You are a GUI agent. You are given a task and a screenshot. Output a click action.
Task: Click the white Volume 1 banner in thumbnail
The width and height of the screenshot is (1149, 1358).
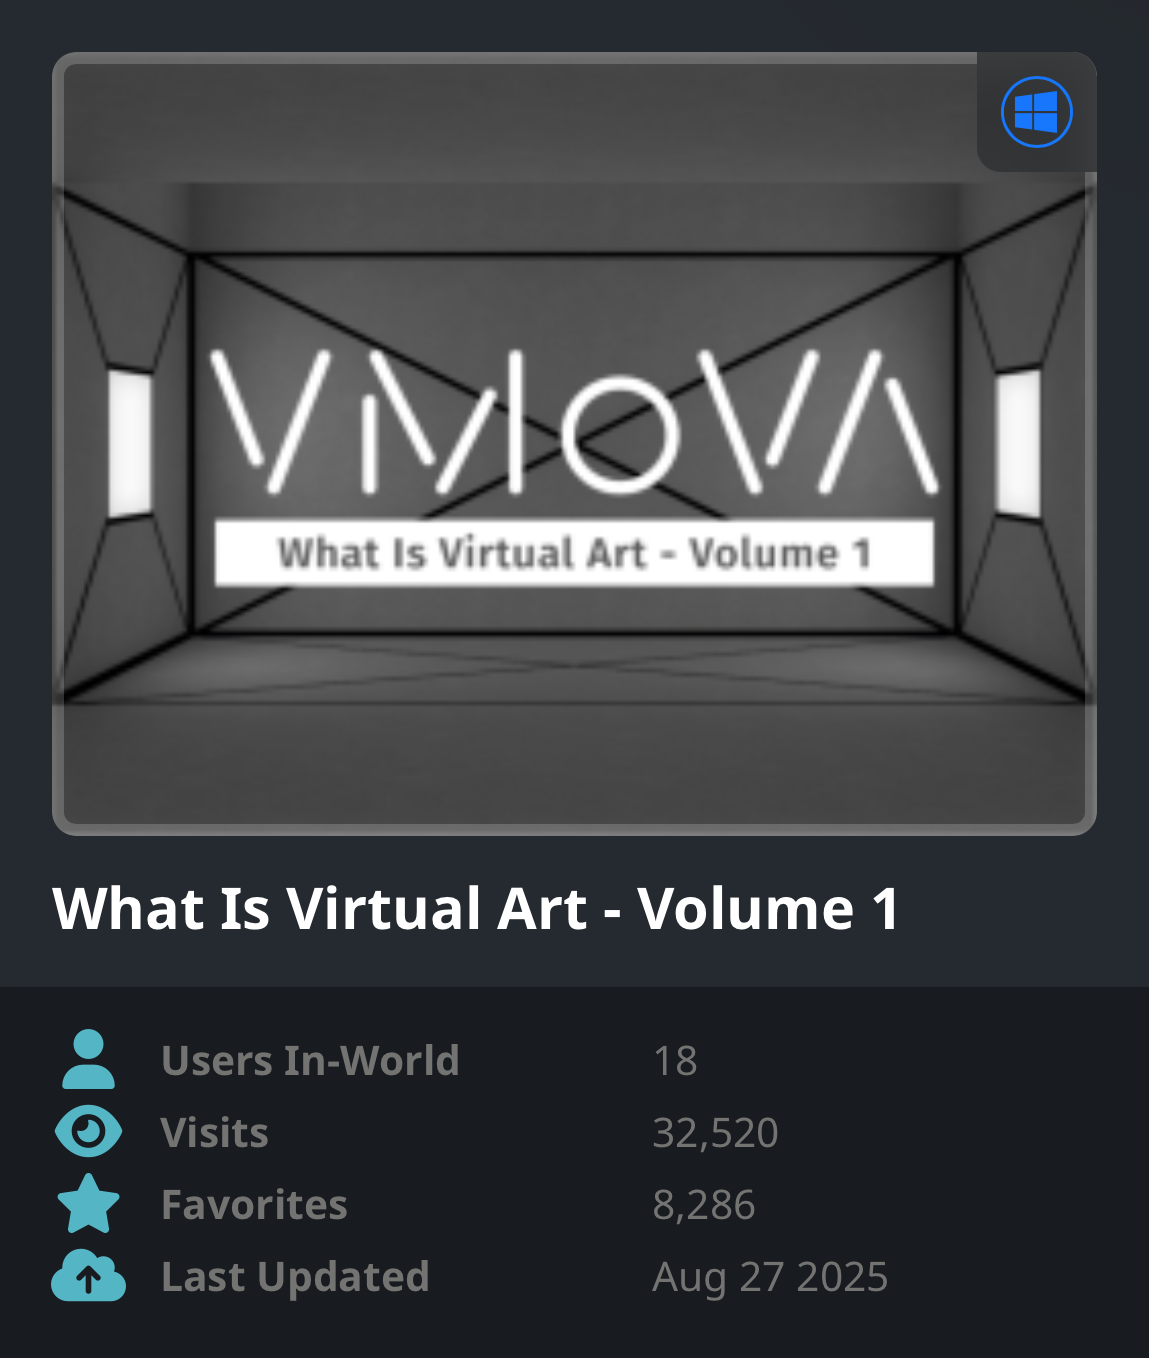(x=574, y=552)
